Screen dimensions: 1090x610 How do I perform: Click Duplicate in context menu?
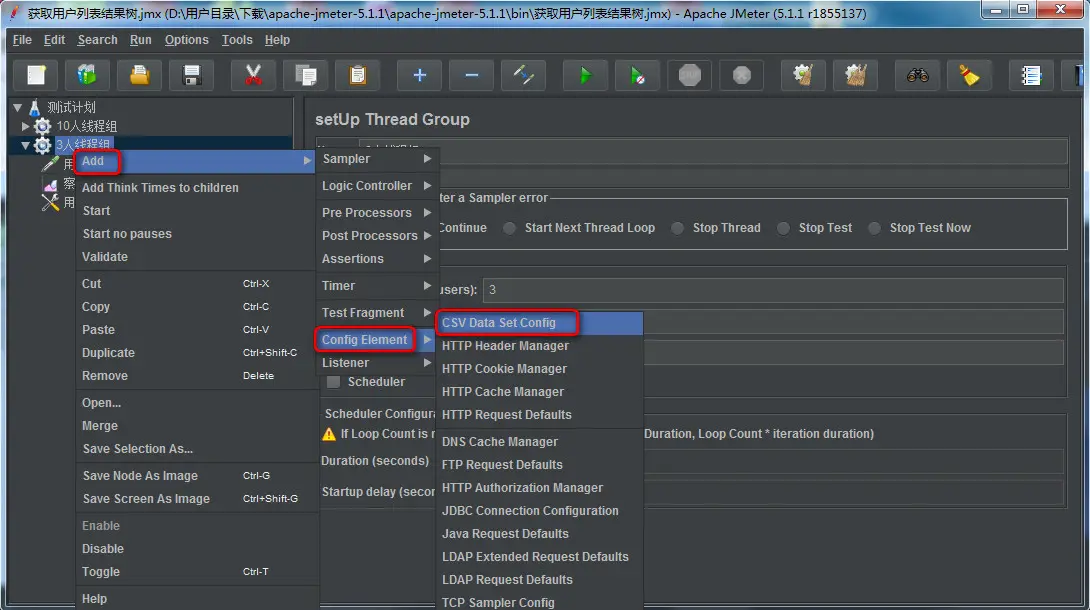pyautogui.click(x=196, y=352)
